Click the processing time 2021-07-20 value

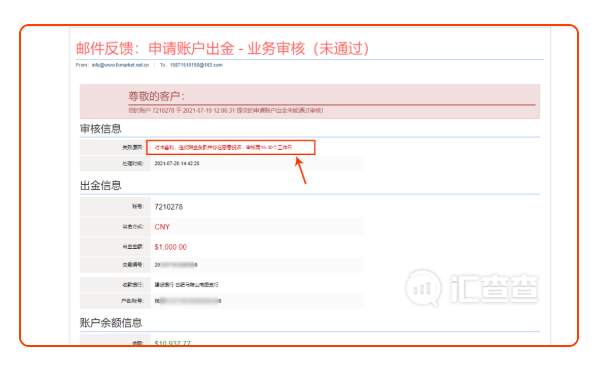pos(177,163)
